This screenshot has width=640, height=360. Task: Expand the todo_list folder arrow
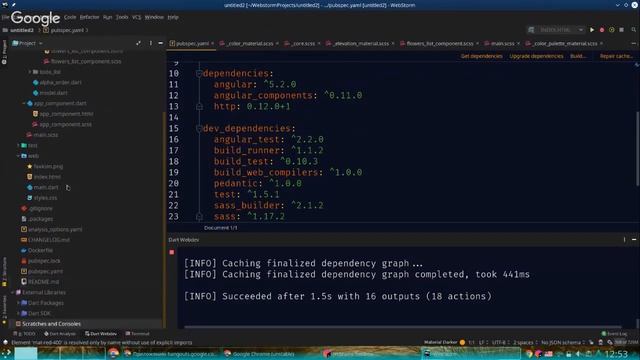[x=30, y=72]
